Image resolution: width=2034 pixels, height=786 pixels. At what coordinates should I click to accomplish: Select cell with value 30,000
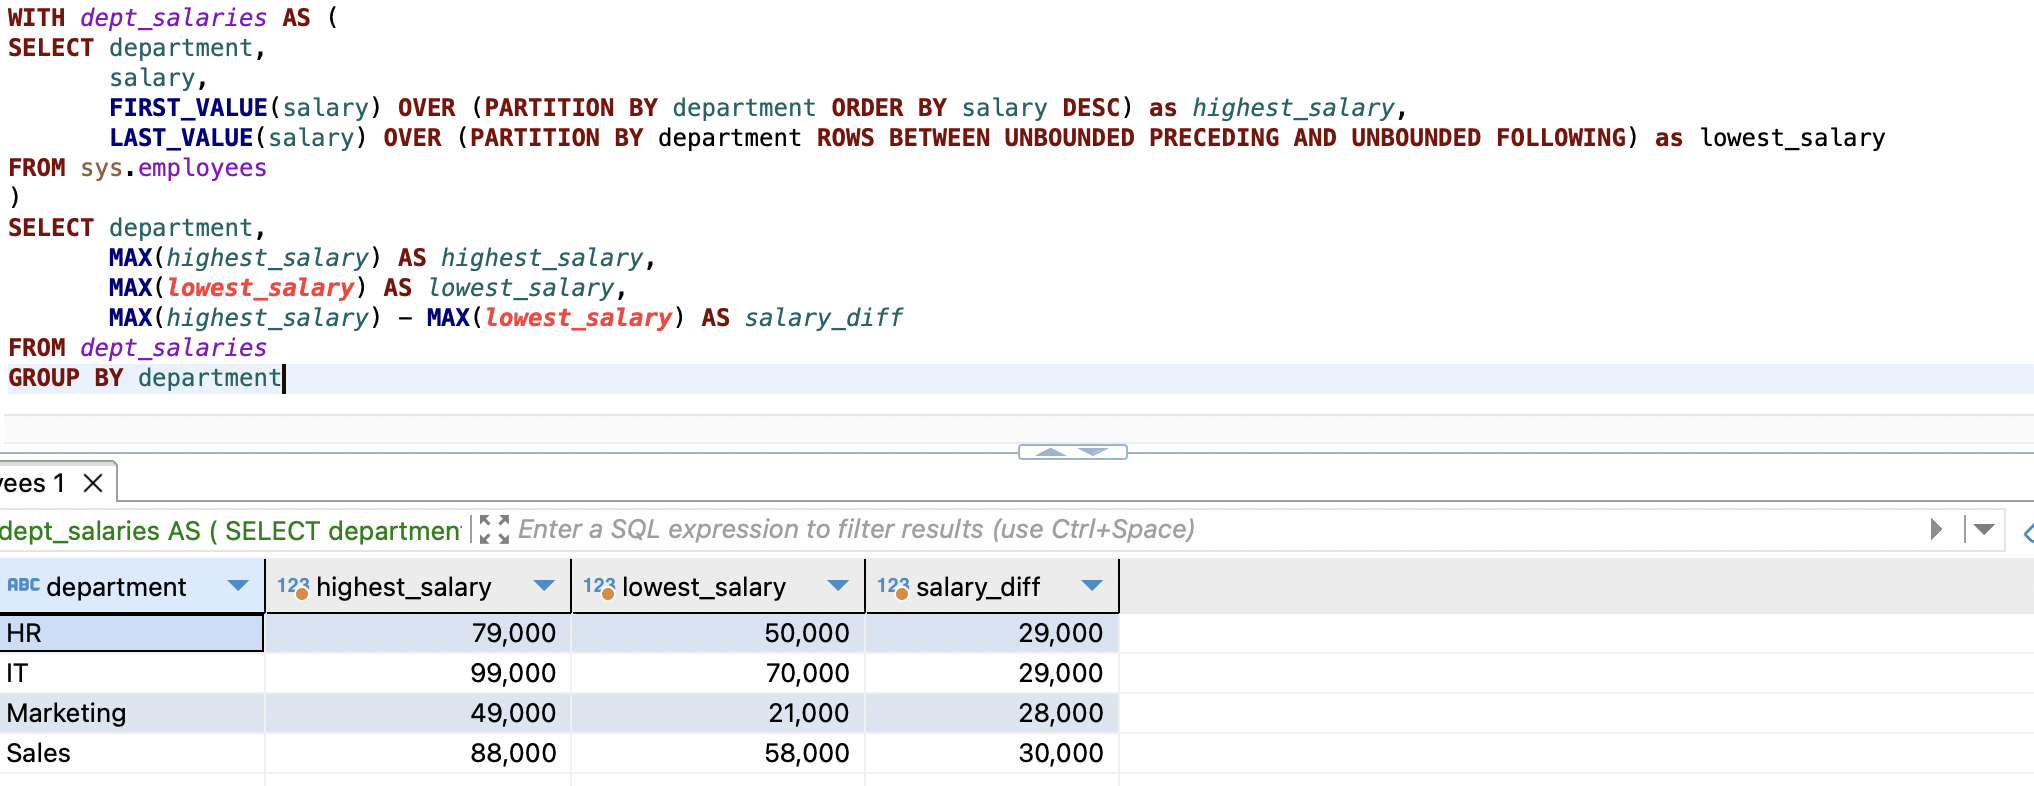(992, 753)
